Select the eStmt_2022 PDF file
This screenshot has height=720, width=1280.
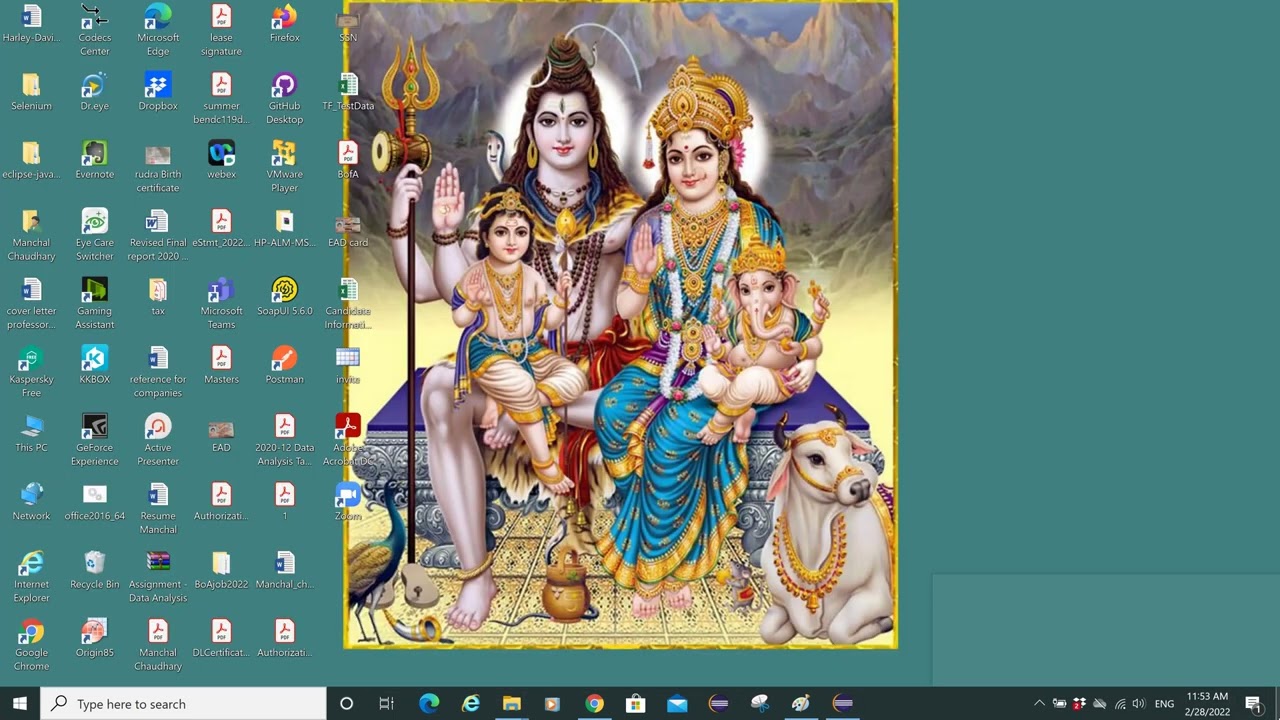(x=221, y=228)
